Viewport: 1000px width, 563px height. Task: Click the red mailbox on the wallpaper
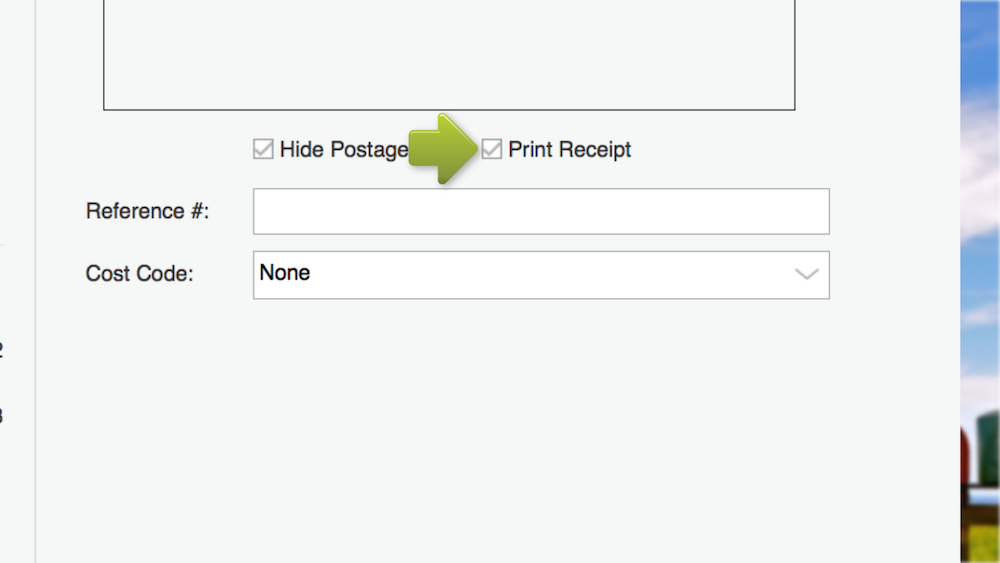click(968, 450)
